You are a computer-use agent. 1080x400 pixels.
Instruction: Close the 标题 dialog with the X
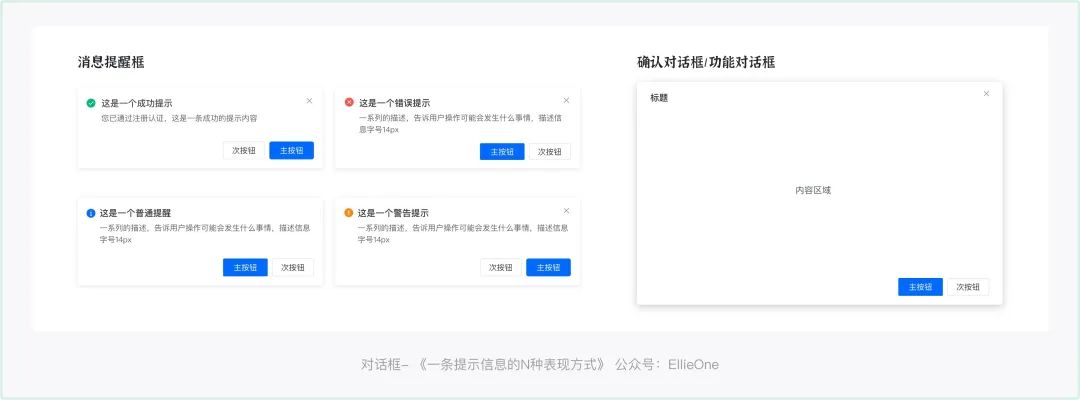pos(986,94)
